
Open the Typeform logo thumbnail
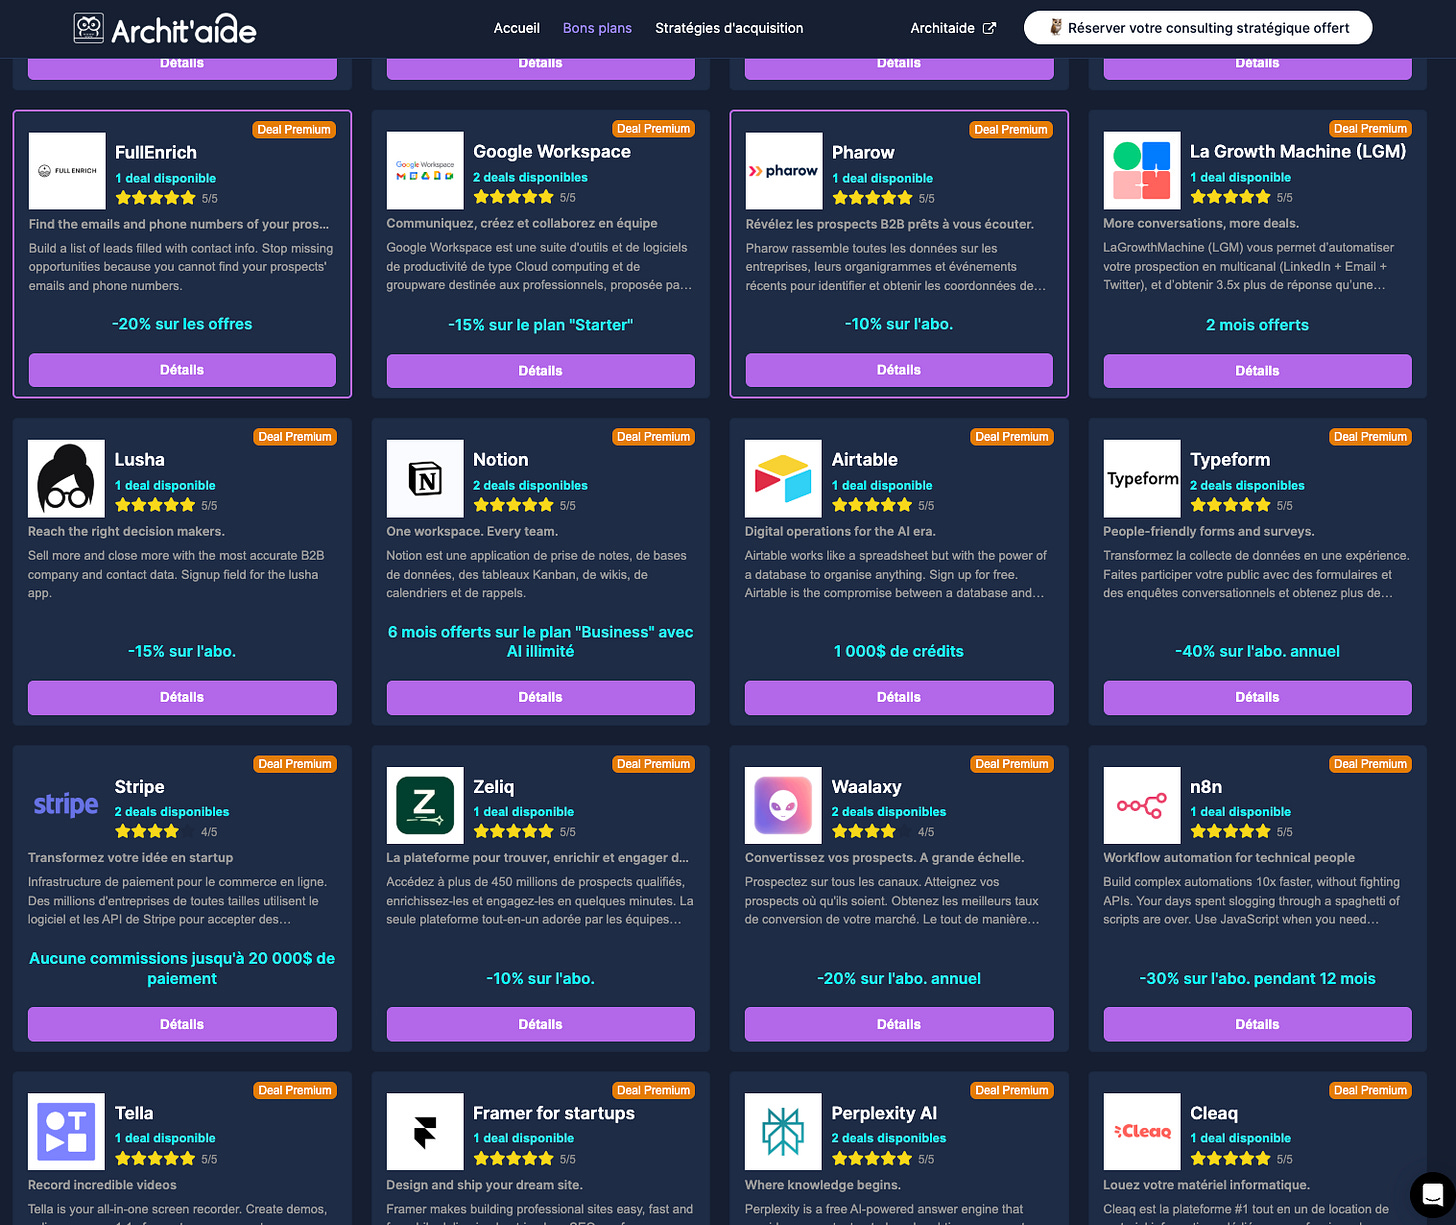tap(1142, 478)
